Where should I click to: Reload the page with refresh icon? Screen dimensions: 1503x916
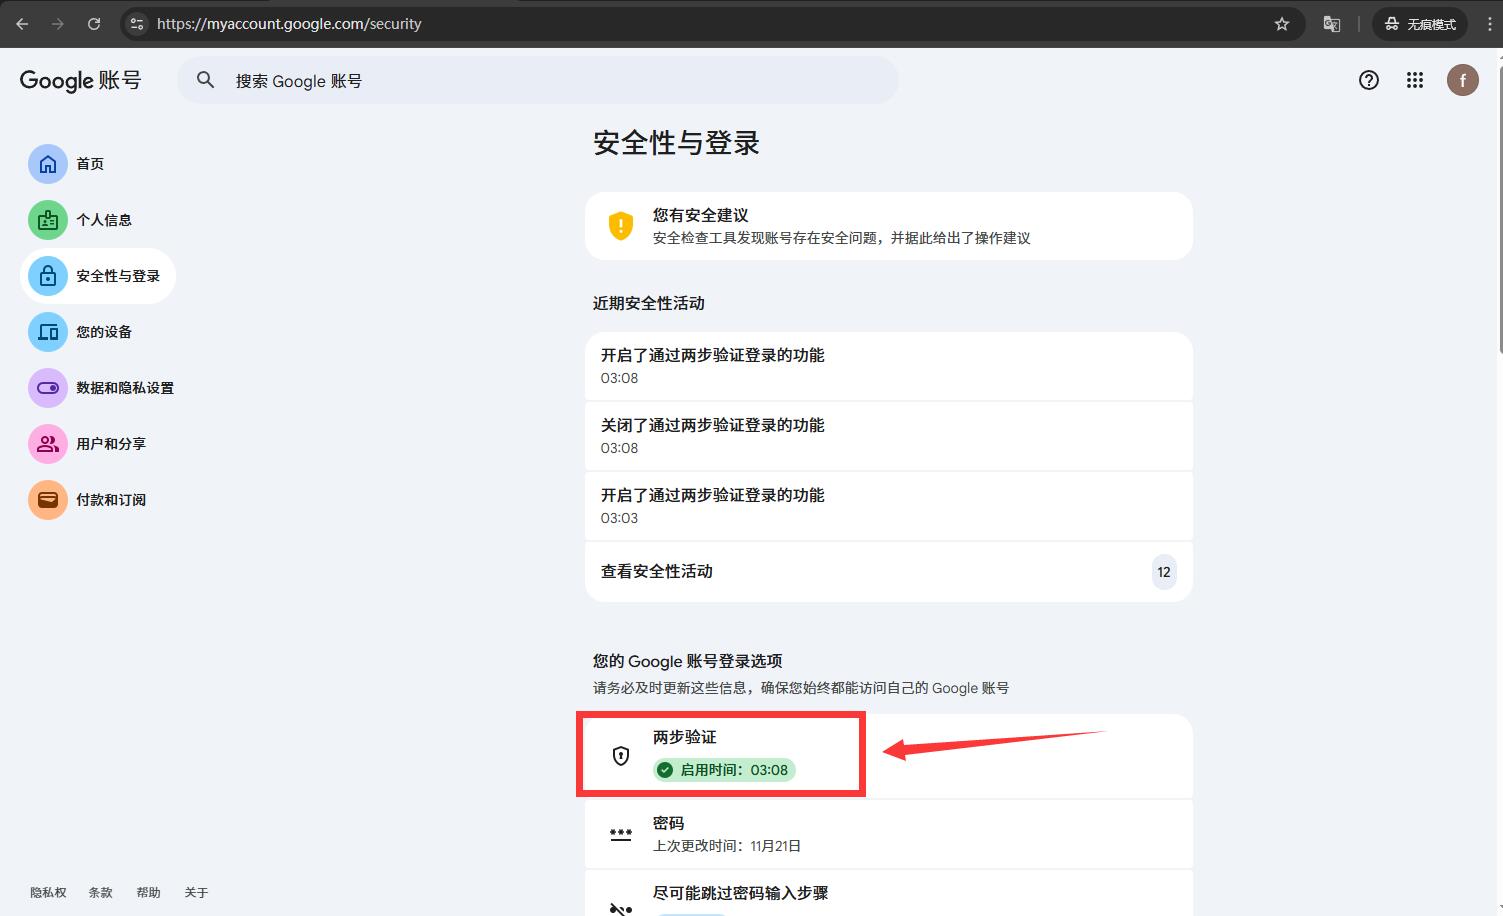click(x=94, y=24)
